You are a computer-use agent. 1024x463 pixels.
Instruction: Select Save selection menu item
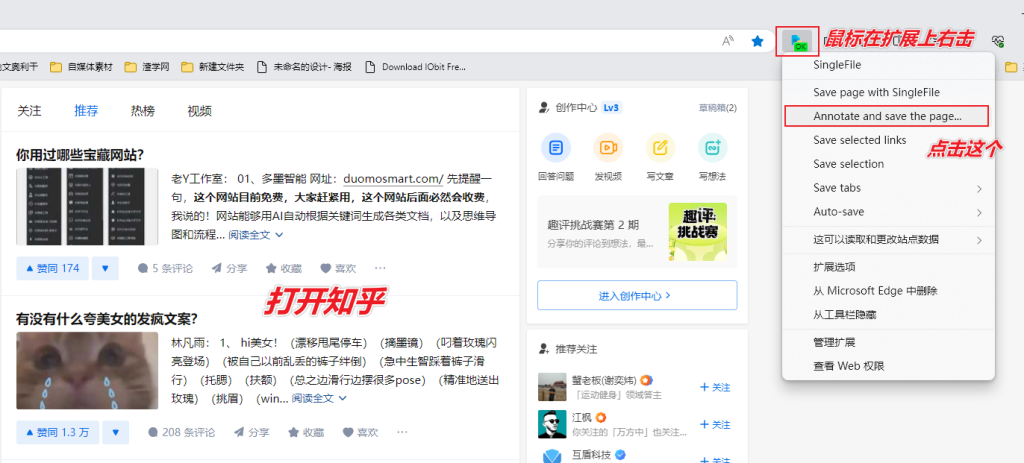click(888, 164)
